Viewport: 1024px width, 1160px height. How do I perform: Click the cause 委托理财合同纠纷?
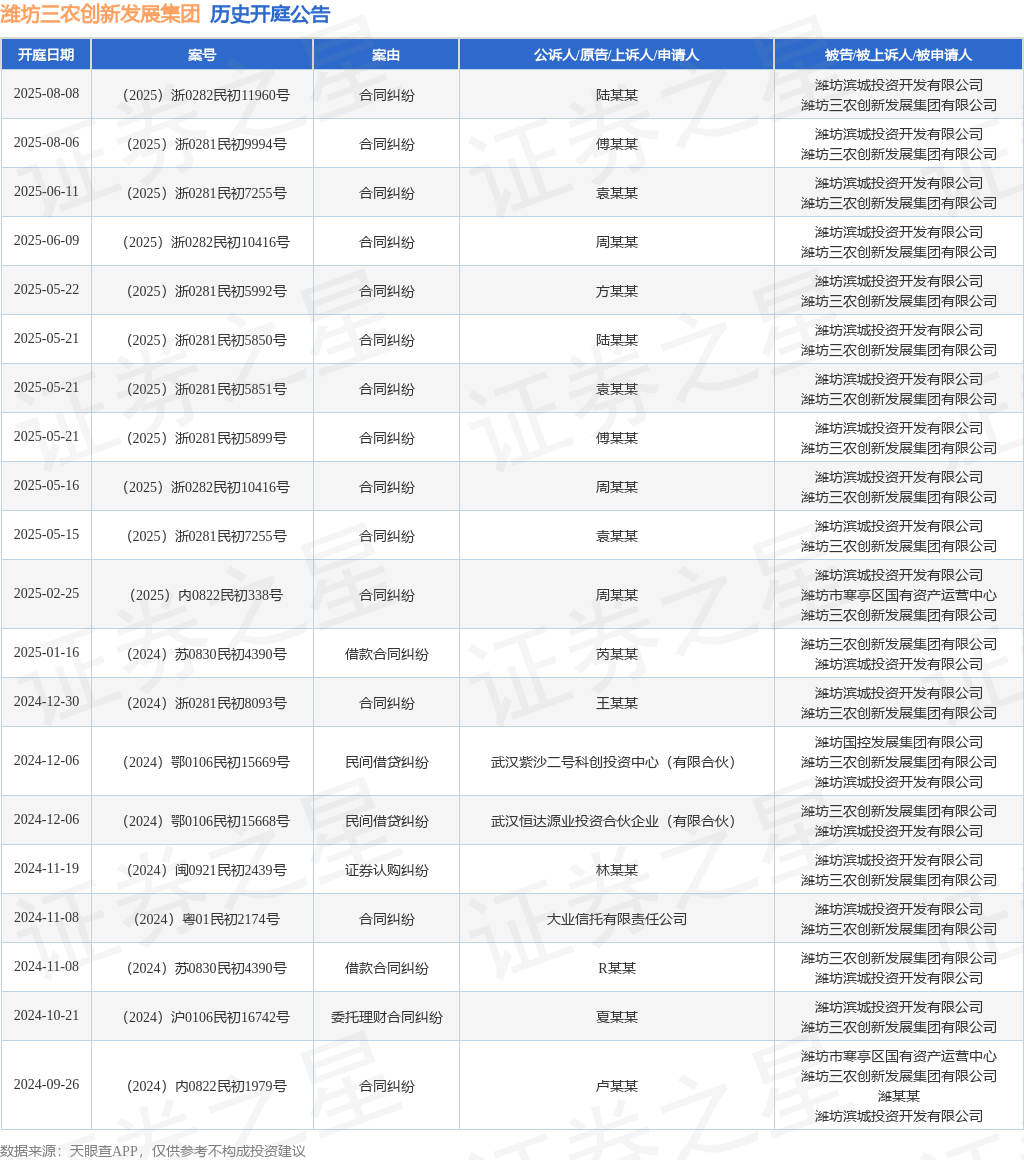386,1017
